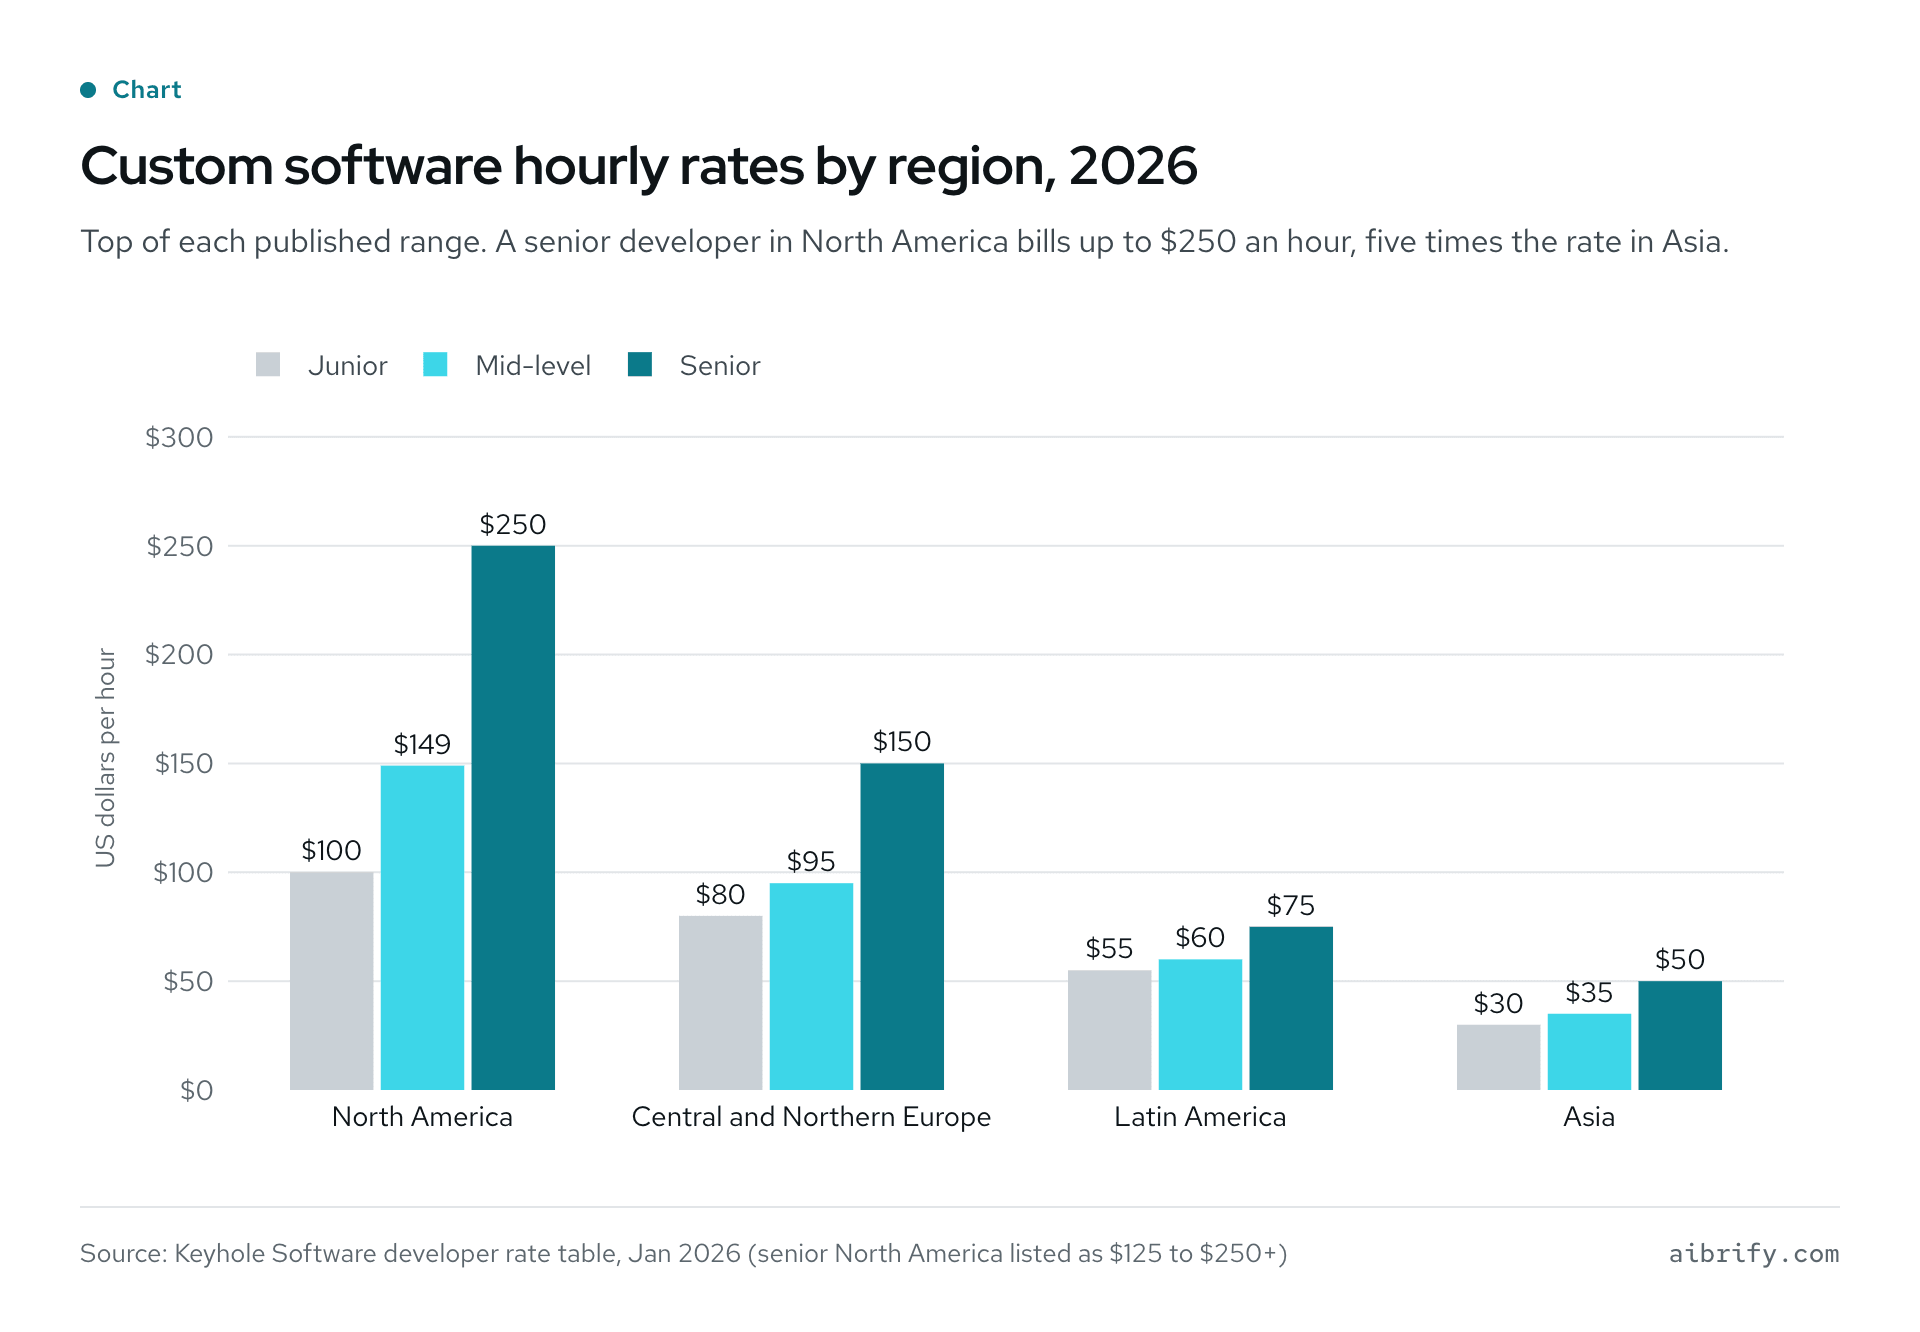Pick the Latin America Senior bar

coord(1291,1008)
